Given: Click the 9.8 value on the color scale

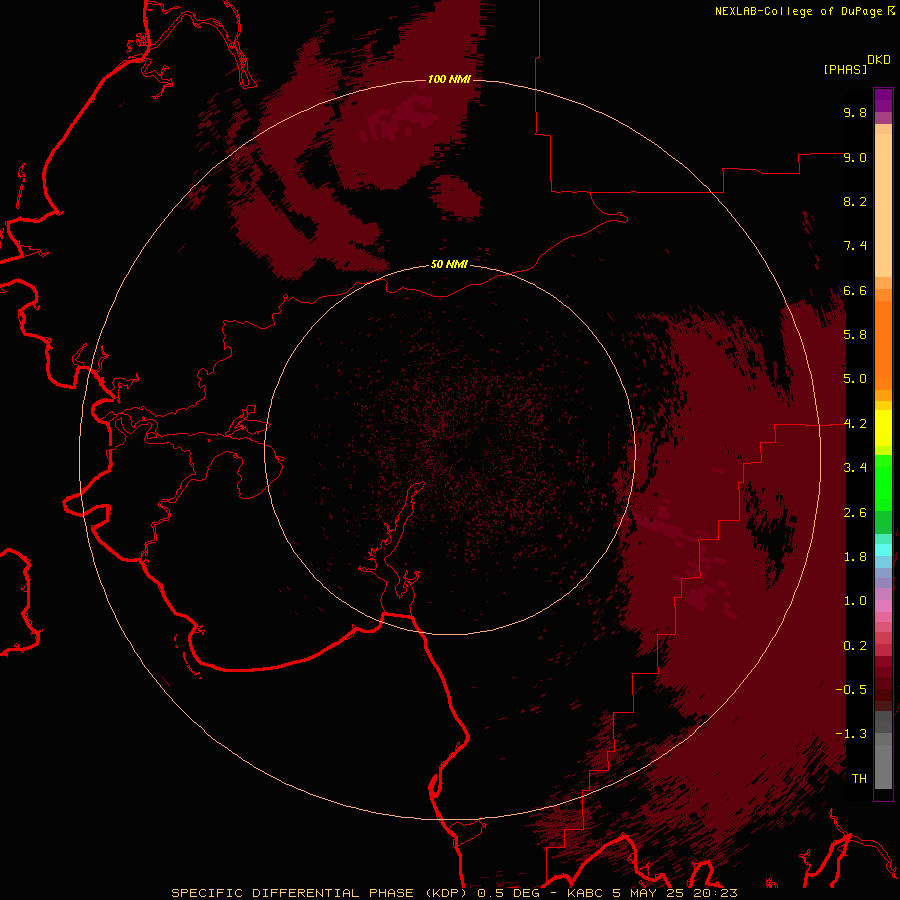Looking at the screenshot, I should [x=855, y=112].
